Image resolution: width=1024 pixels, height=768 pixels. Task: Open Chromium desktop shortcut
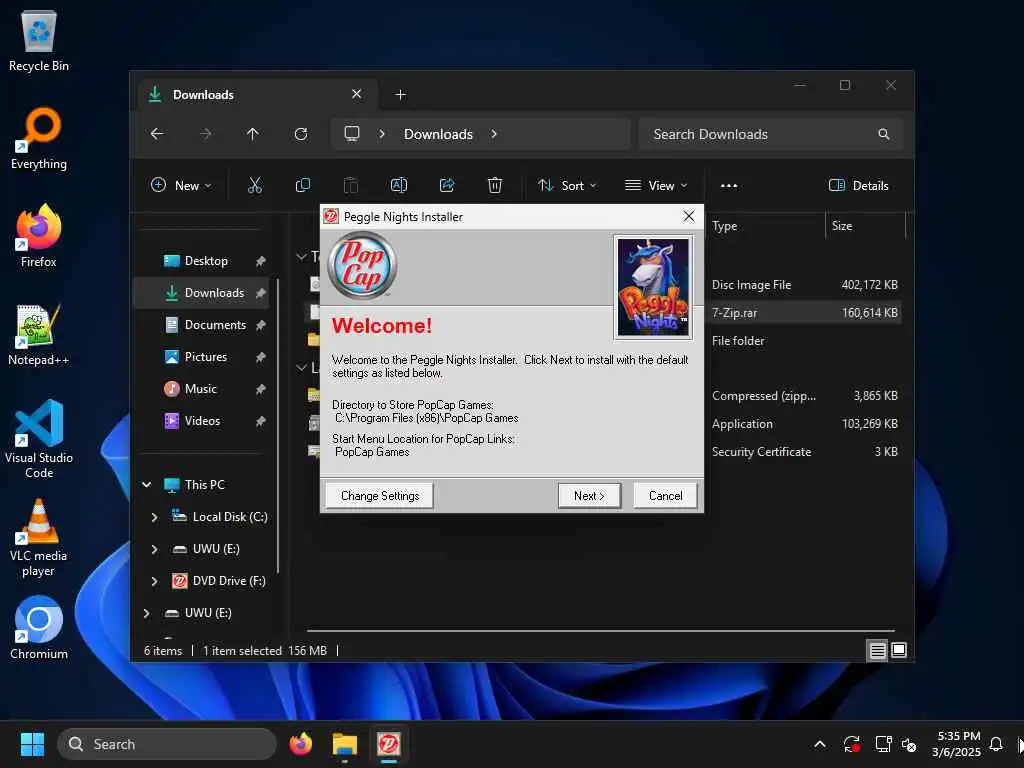[39, 628]
